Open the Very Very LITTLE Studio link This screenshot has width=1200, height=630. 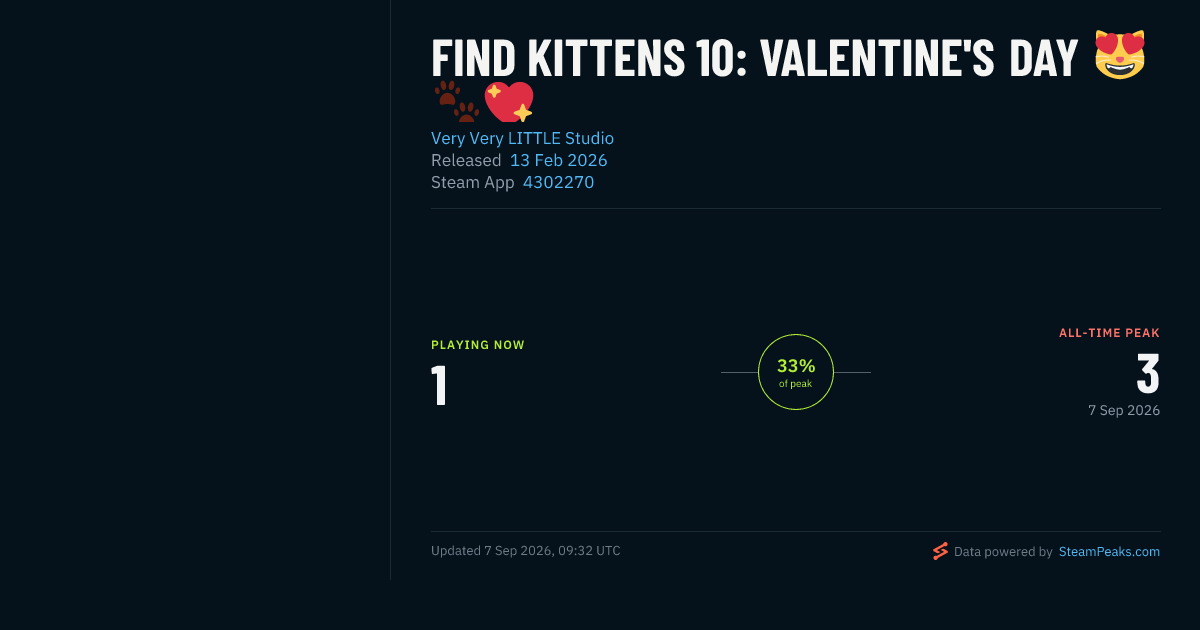click(522, 138)
